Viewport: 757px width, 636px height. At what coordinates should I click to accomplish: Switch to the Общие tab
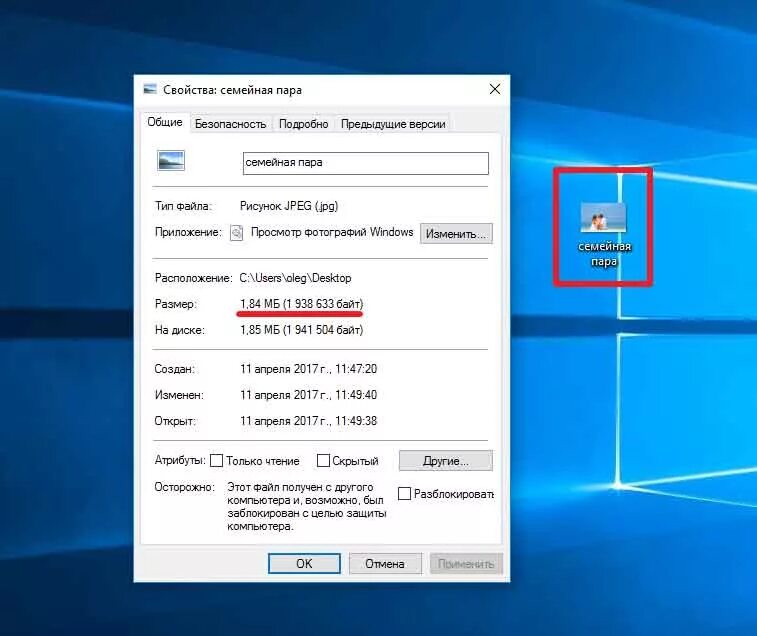[x=165, y=122]
